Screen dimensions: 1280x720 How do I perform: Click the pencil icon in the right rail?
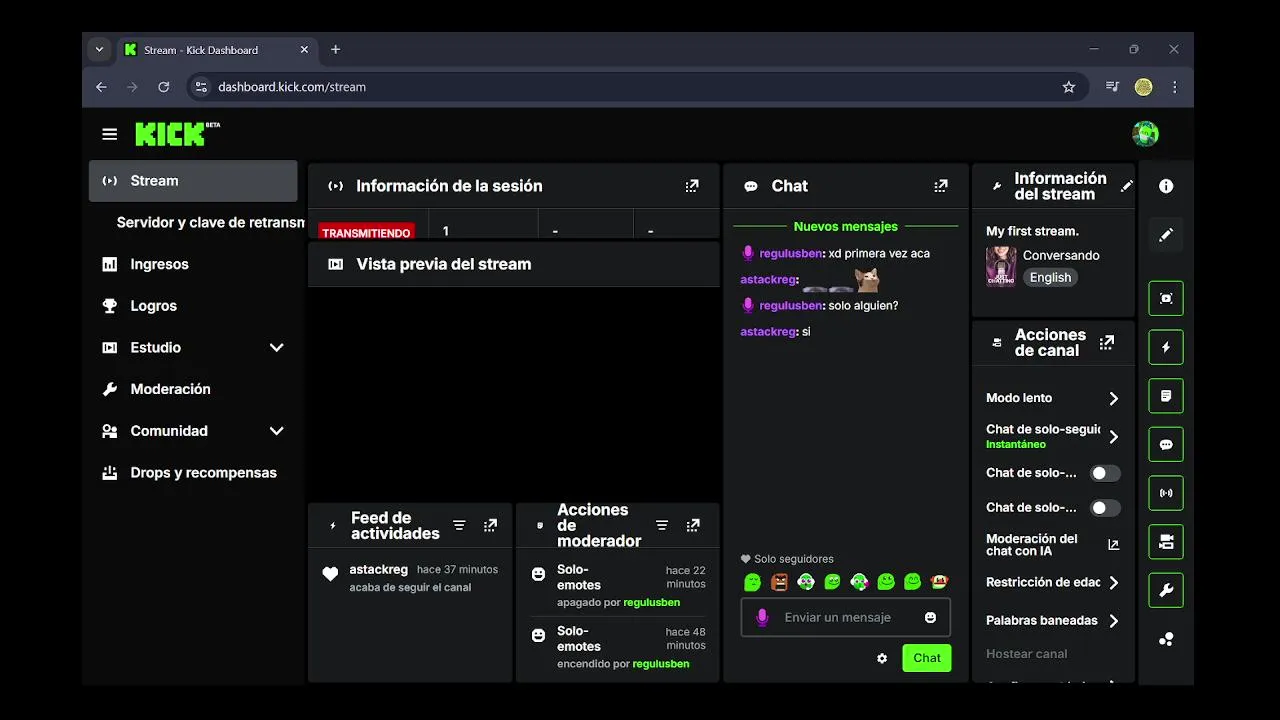[1166, 235]
